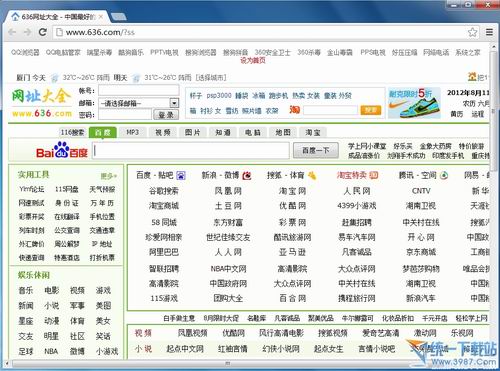Click the Baidu search input field

coord(191,151)
